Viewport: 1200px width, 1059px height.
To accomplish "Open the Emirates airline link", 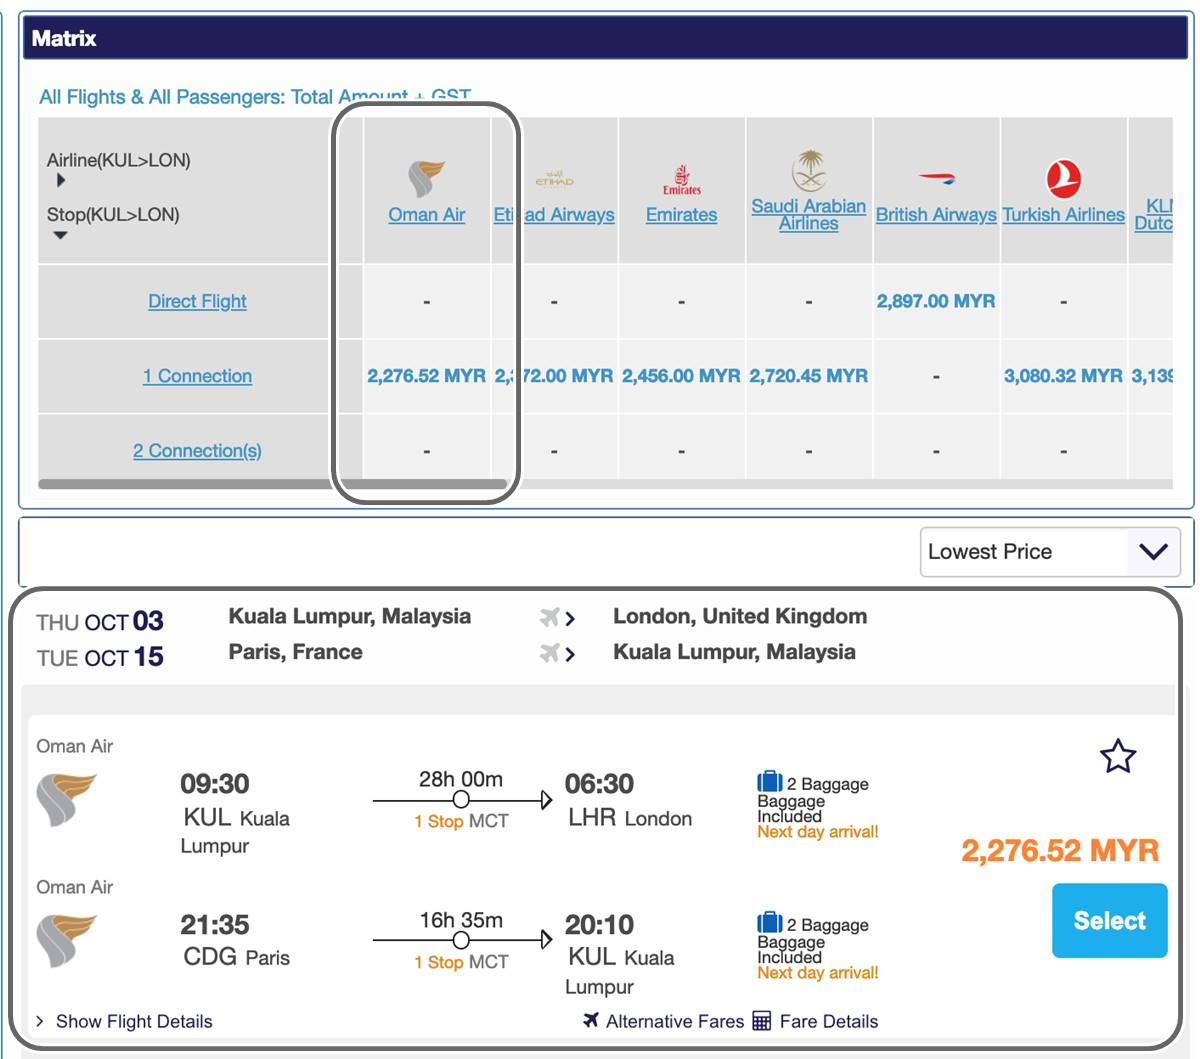I will [x=682, y=215].
